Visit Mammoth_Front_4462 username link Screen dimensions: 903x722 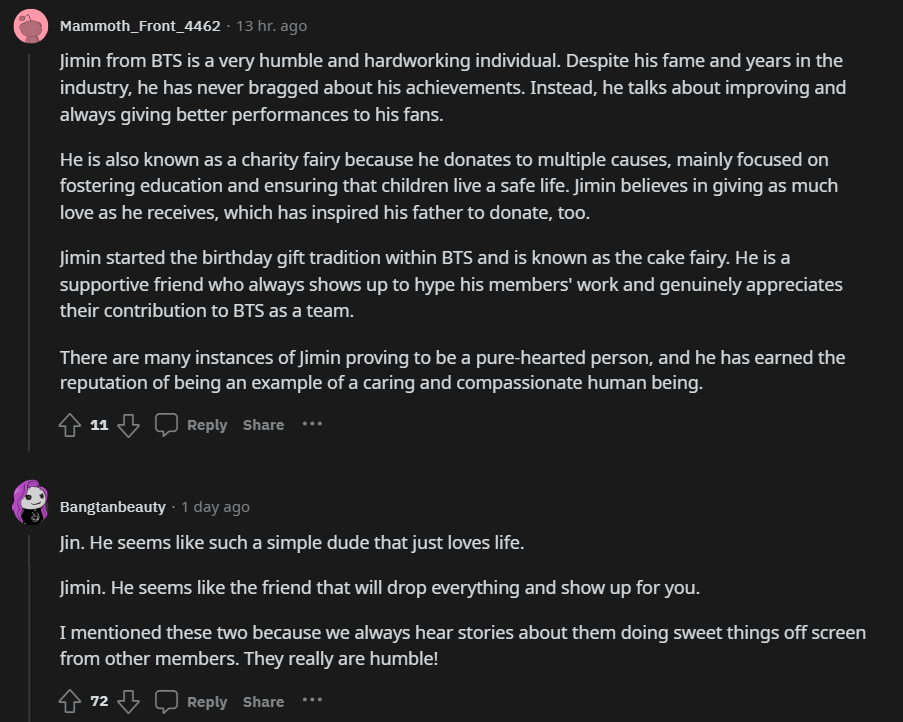tap(140, 25)
